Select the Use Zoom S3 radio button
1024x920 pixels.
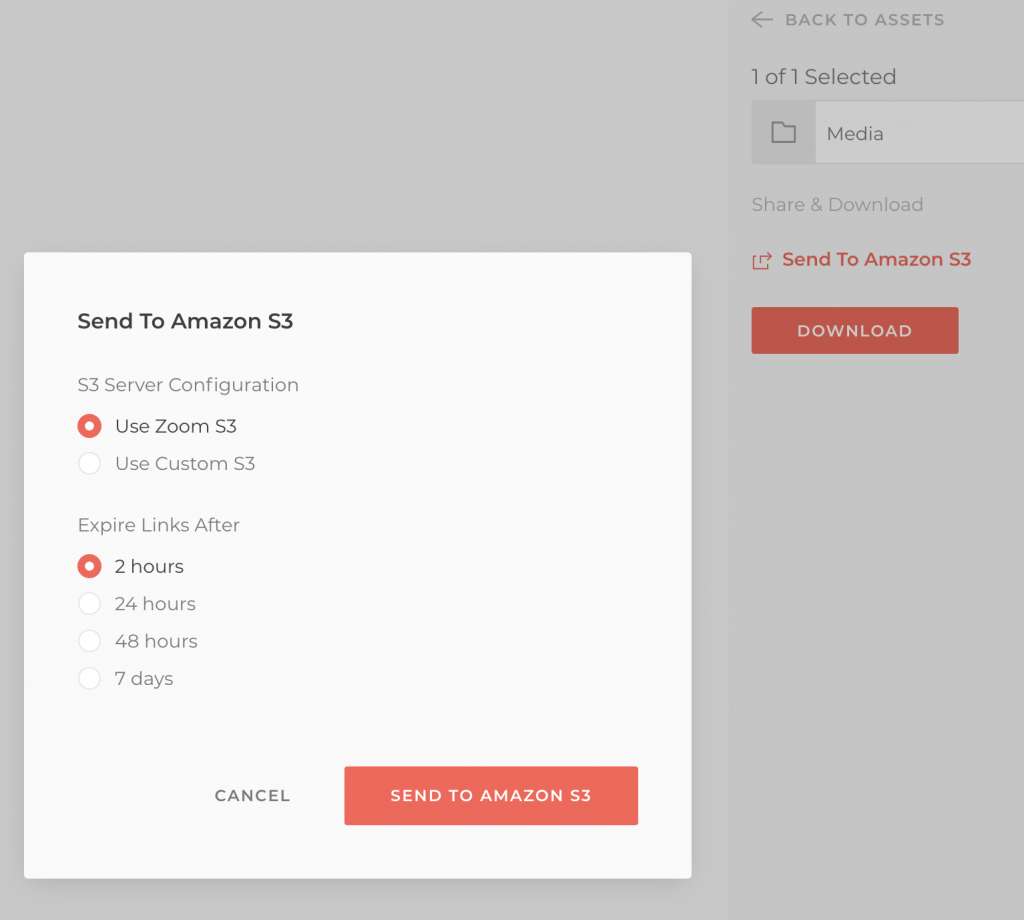(x=89, y=426)
